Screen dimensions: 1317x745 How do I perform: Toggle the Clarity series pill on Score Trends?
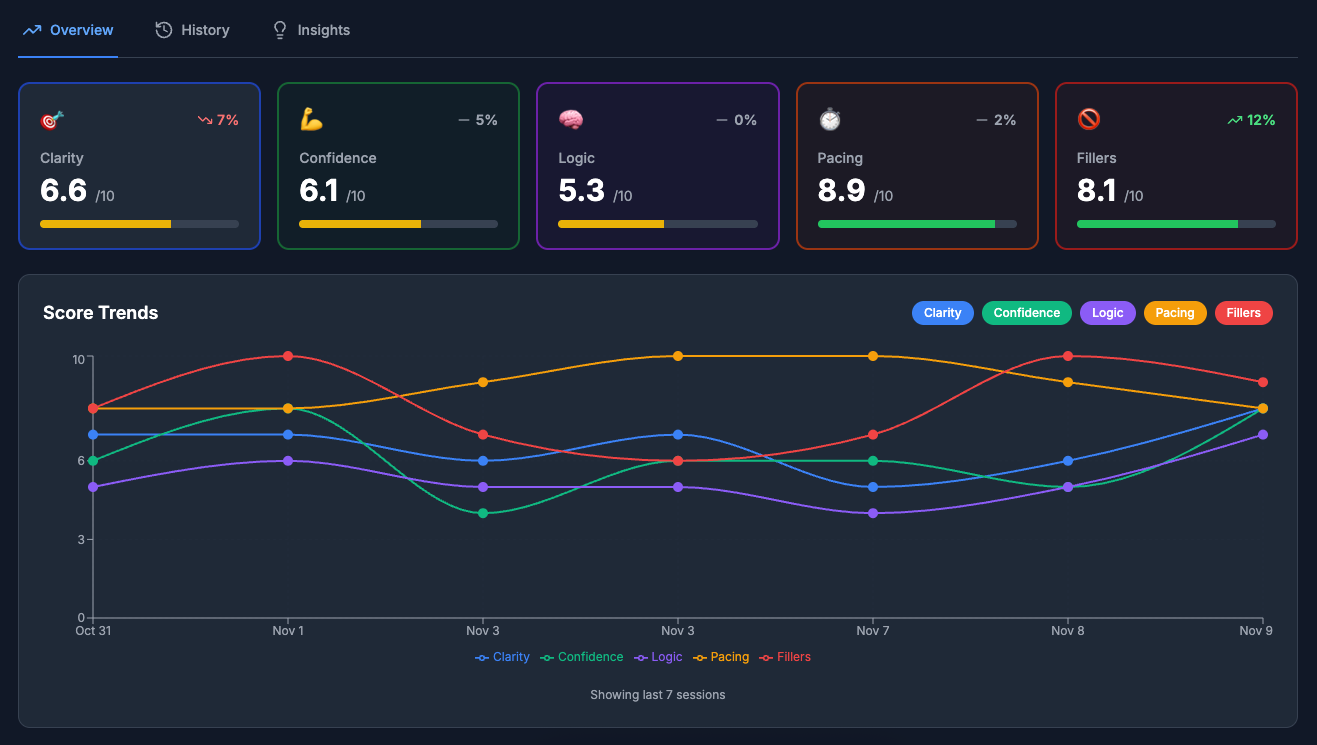click(x=942, y=312)
